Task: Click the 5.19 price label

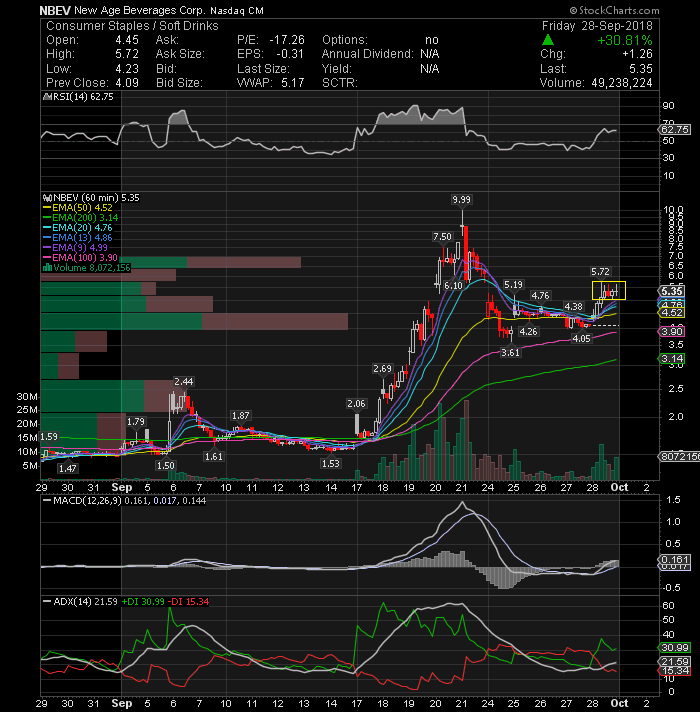Action: (513, 285)
